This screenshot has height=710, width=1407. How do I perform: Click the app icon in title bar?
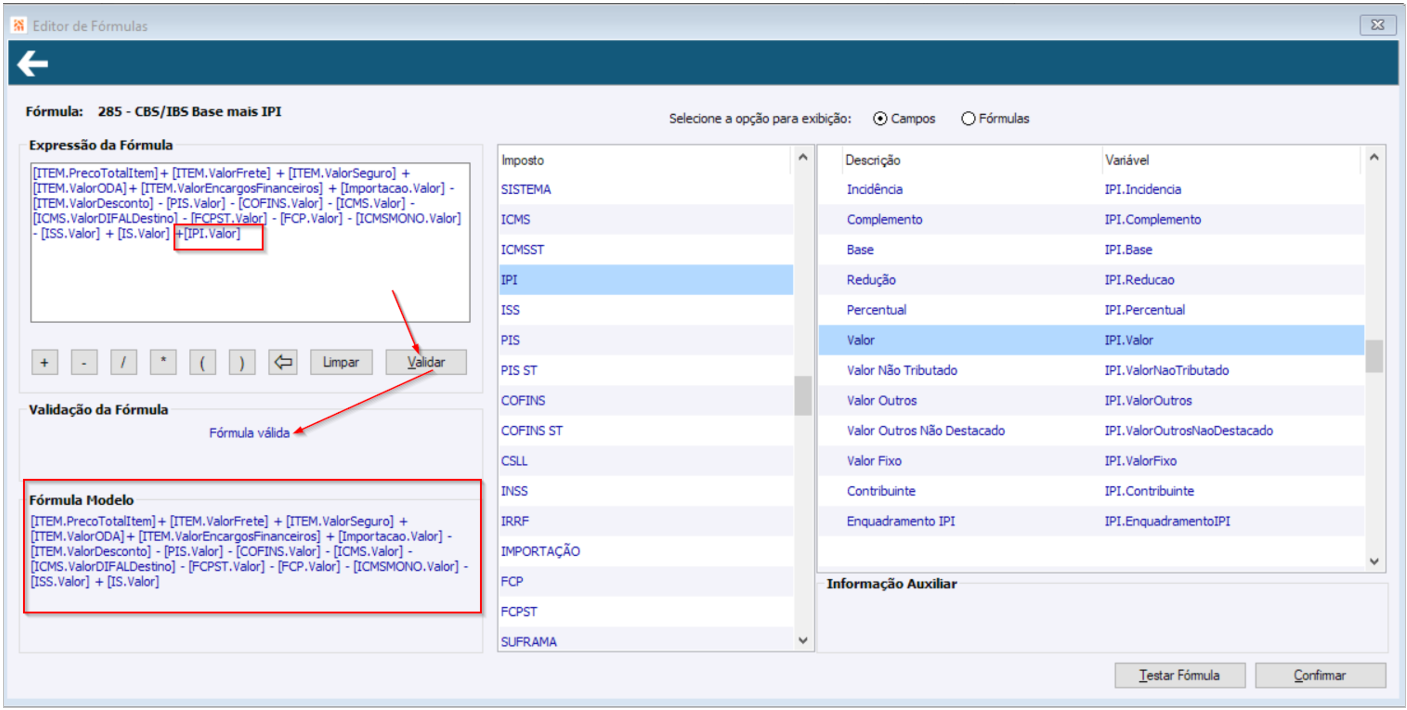pyautogui.click(x=19, y=25)
